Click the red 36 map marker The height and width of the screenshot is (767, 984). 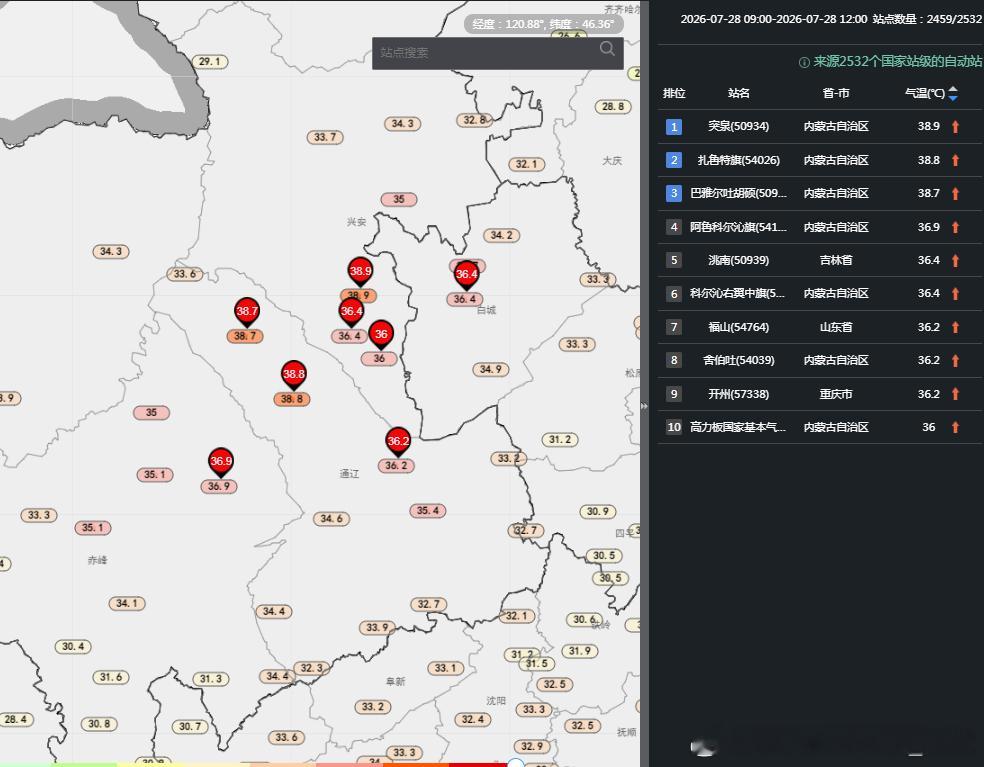tap(381, 335)
